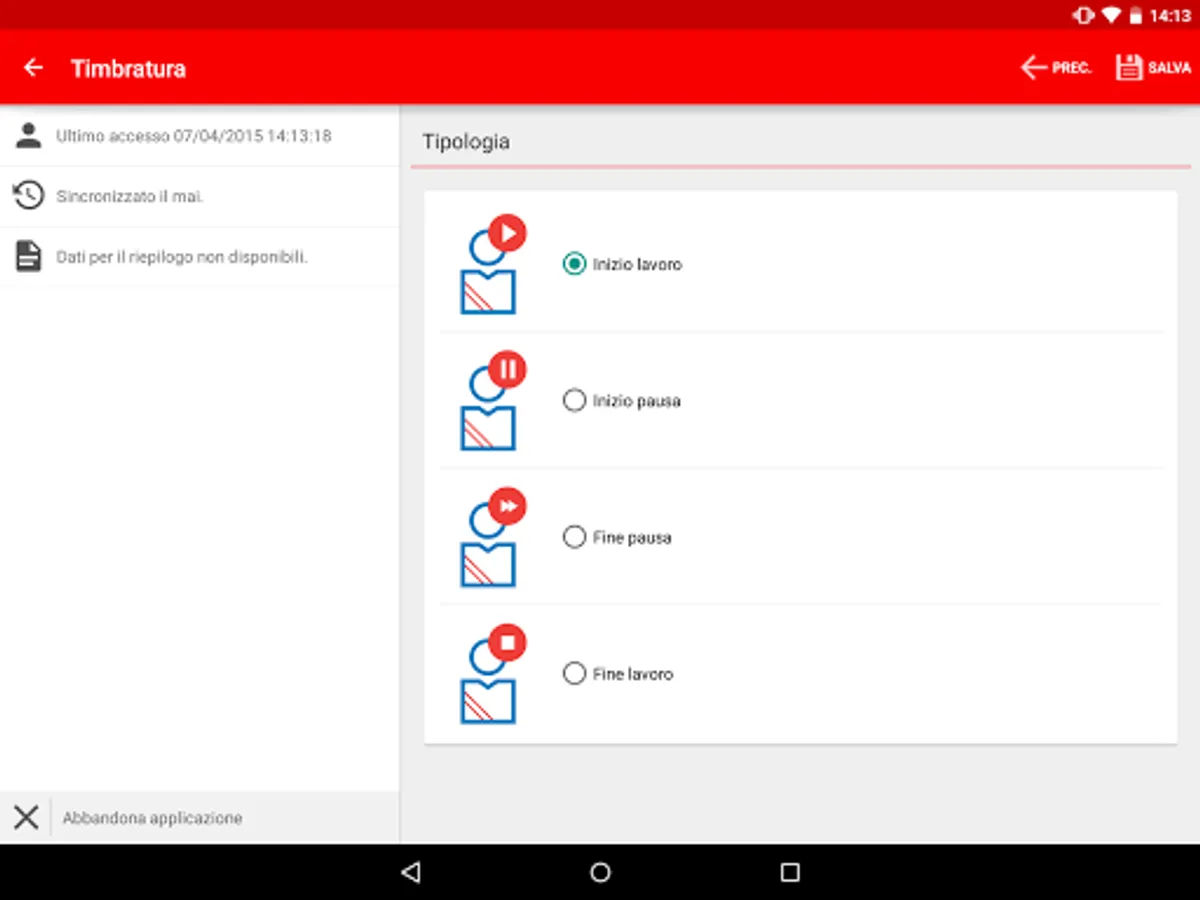Click the 14:13 clock in status bar
The height and width of the screenshot is (900, 1200).
point(1171,16)
